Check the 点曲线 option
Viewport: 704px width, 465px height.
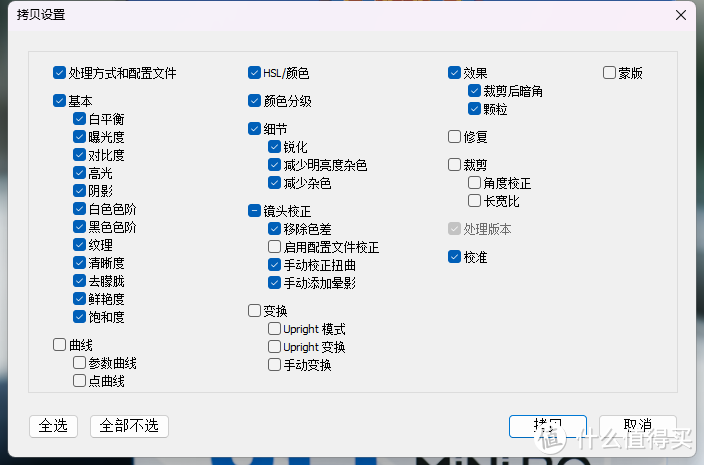[79, 381]
